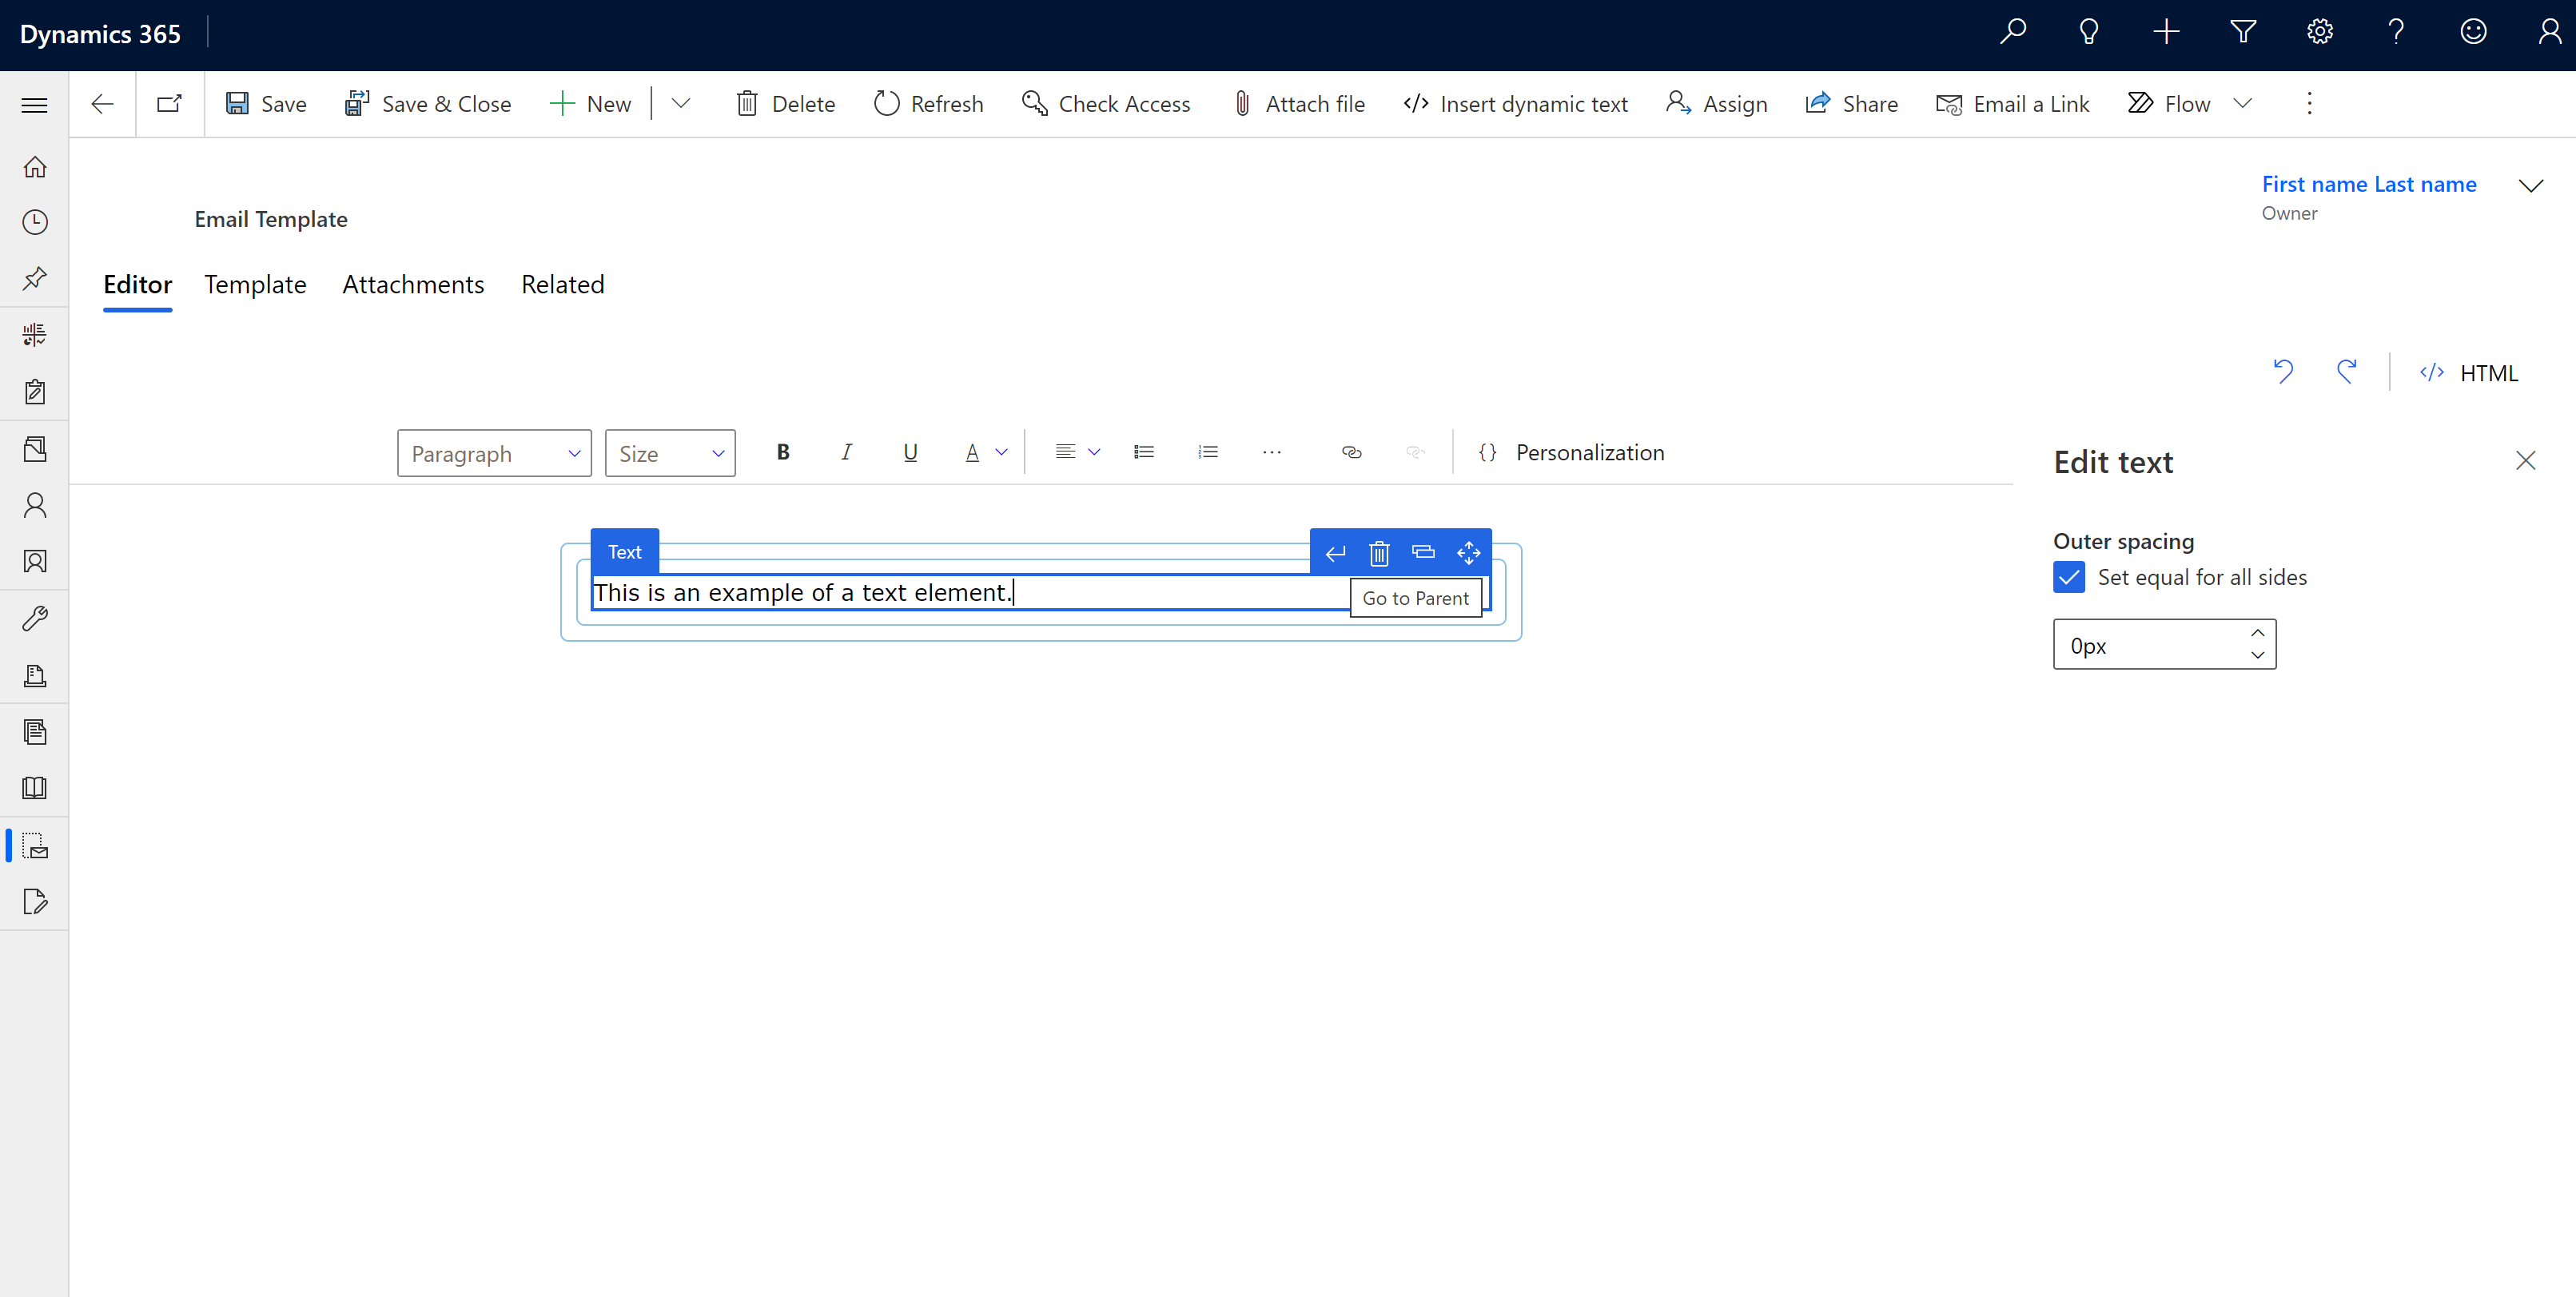Click the Insert dynamic text icon
This screenshot has height=1297, width=2576.
point(1416,104)
